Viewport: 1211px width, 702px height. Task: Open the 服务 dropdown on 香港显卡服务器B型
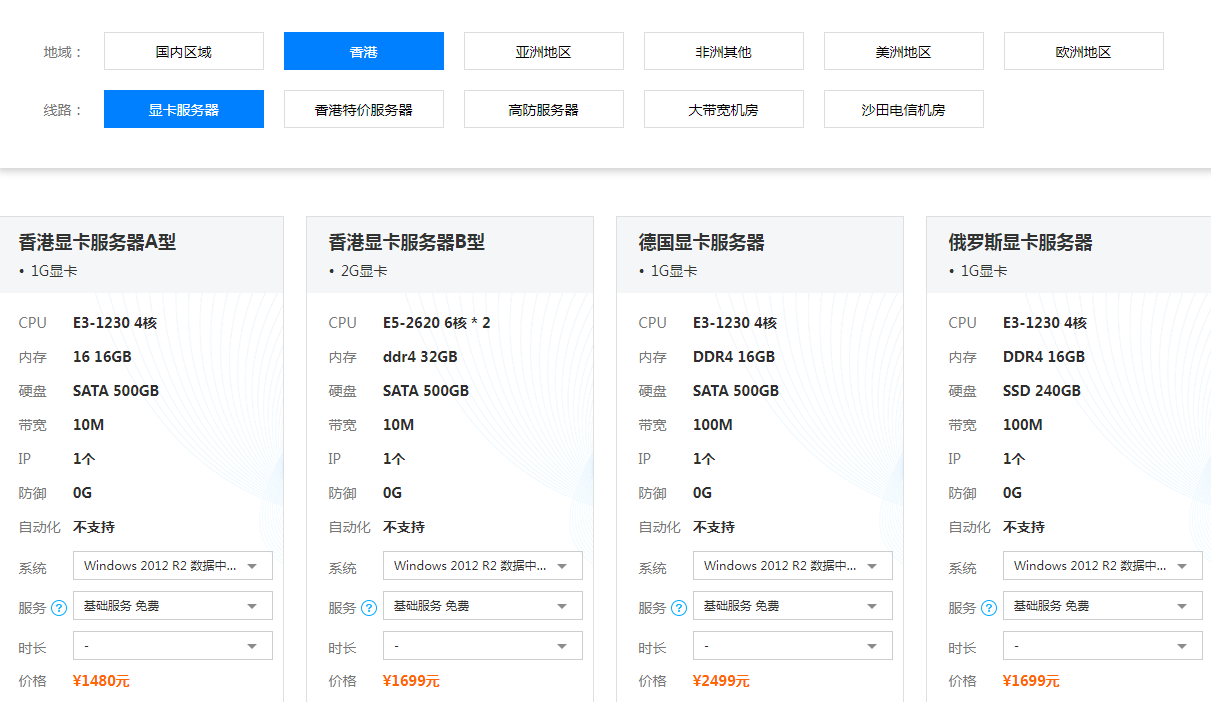click(482, 605)
